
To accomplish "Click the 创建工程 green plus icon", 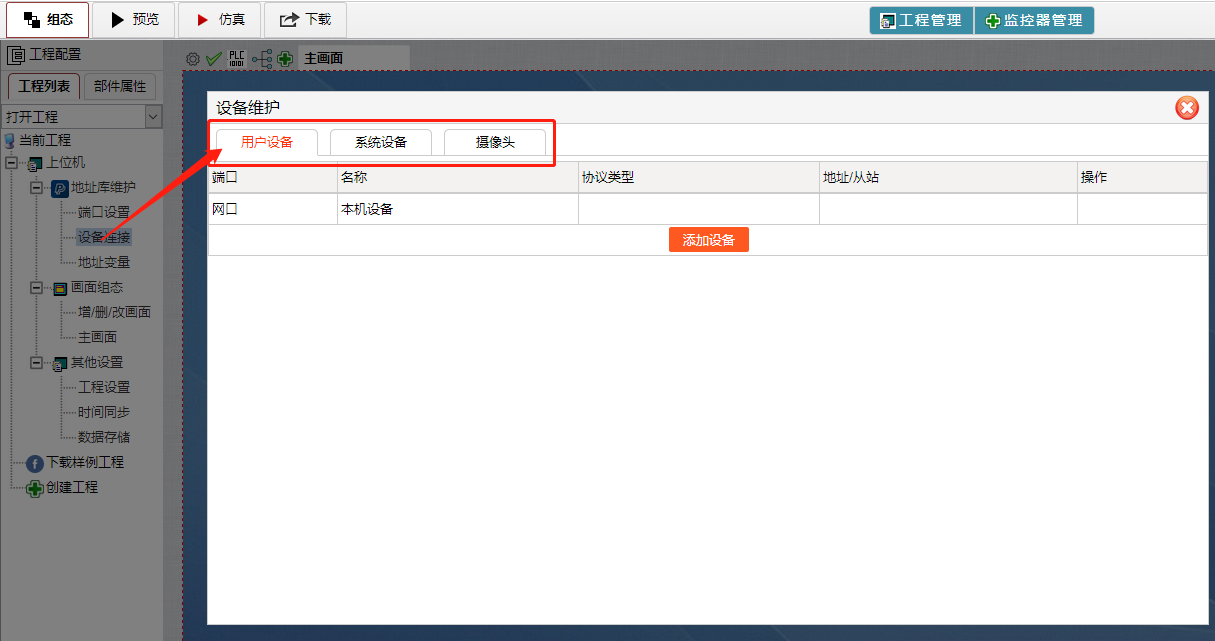I will pos(35,488).
